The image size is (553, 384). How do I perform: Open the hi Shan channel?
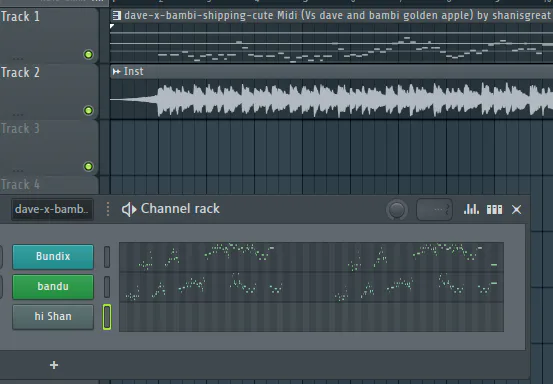(53, 317)
